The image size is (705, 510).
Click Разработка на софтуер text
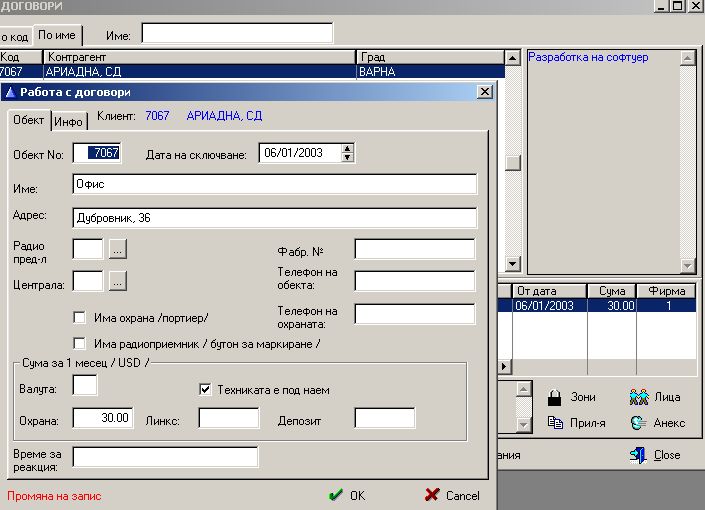[588, 58]
